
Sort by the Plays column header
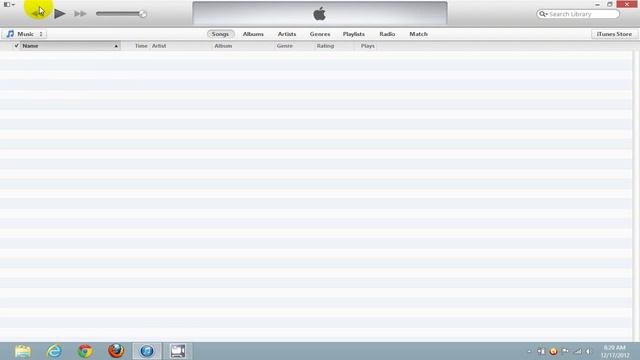click(x=367, y=46)
